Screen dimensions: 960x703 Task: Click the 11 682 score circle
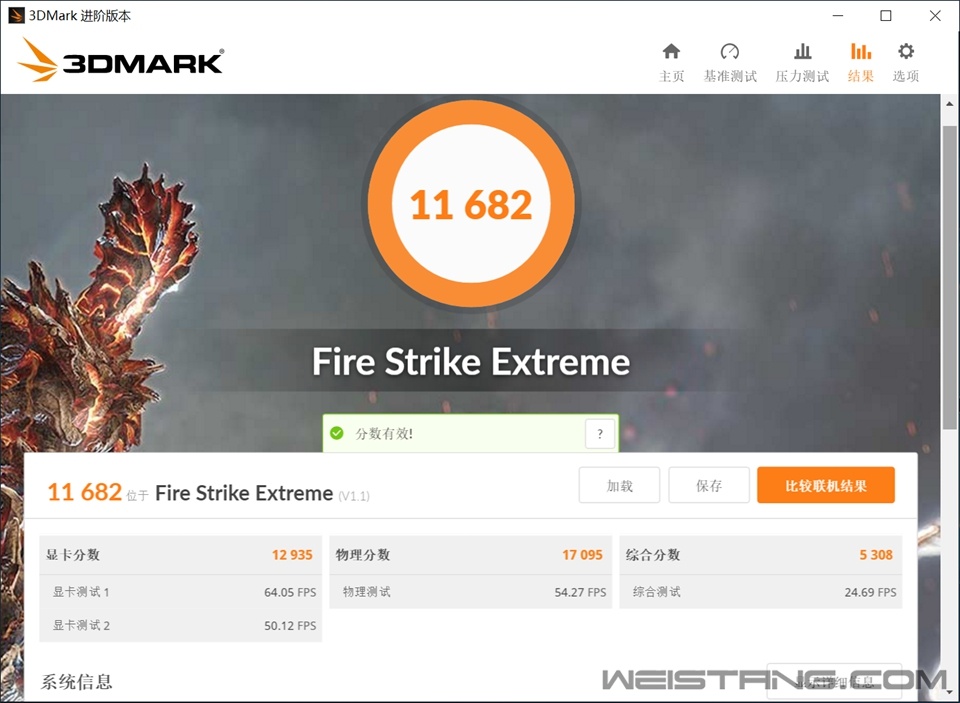coord(471,203)
